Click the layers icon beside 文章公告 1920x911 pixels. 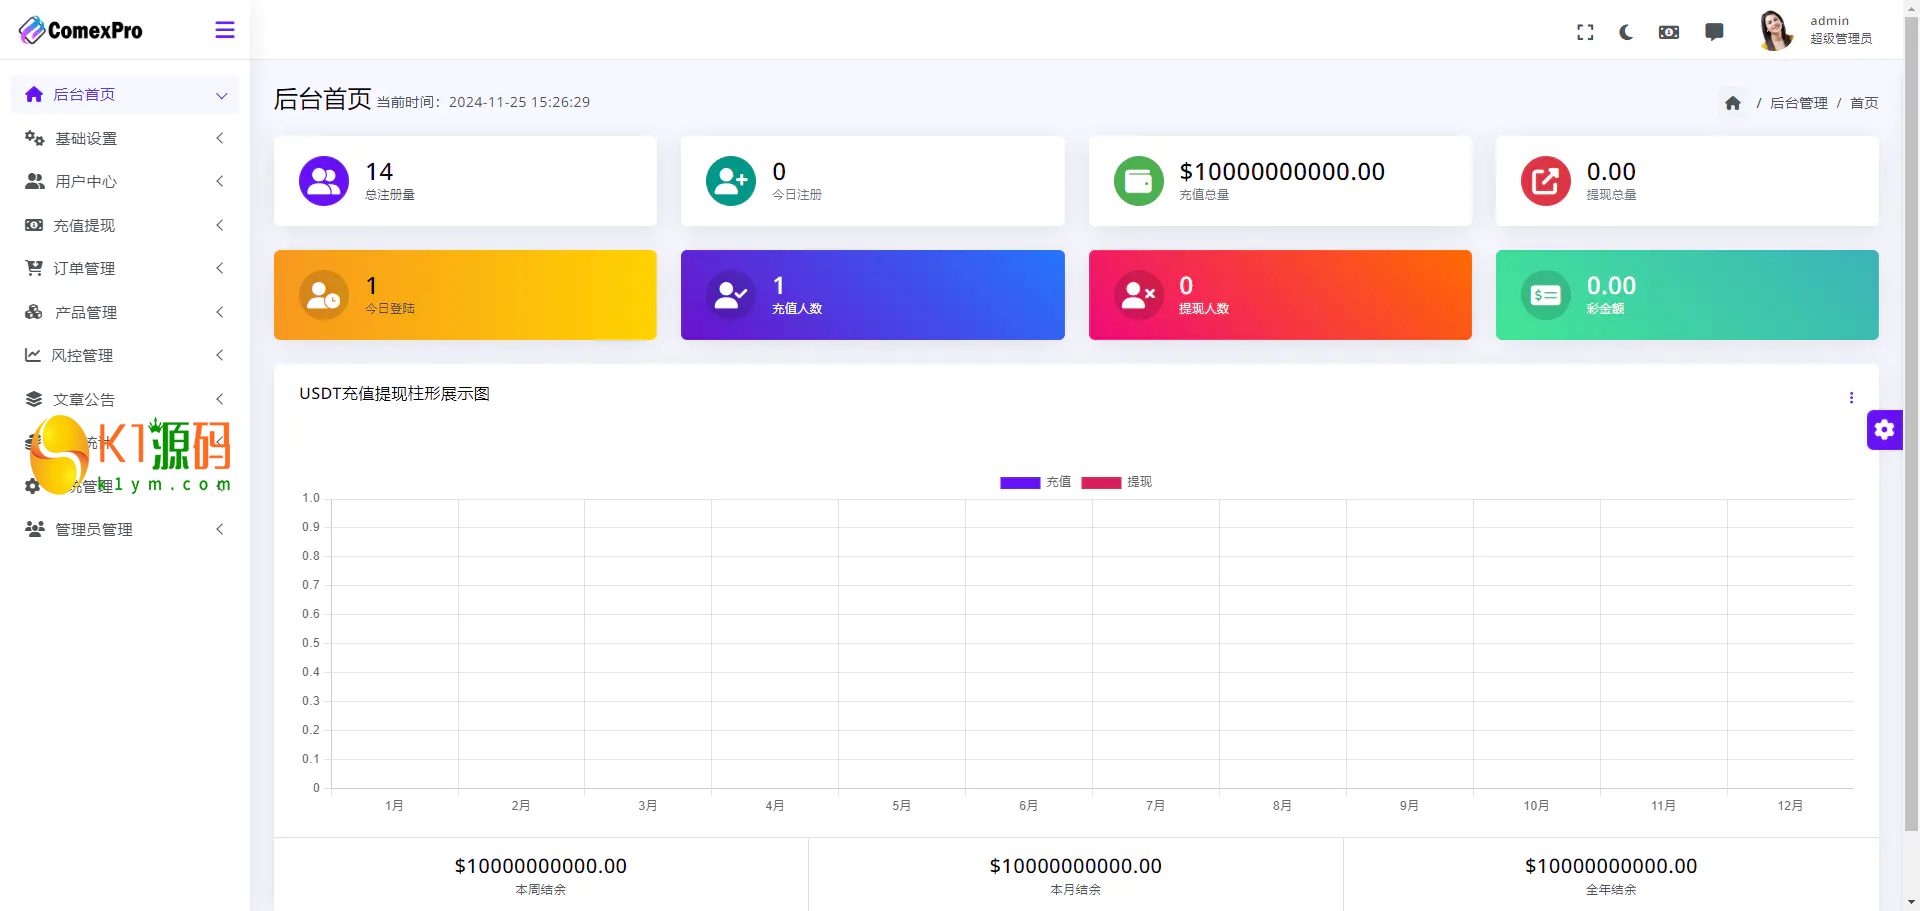[34, 399]
